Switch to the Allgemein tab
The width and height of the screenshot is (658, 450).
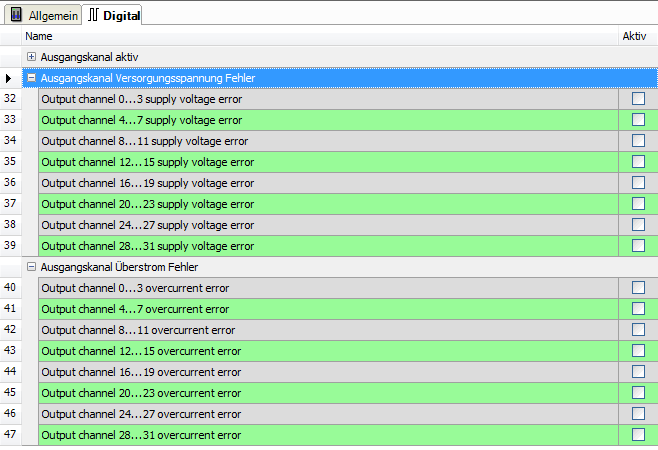[x=43, y=15]
